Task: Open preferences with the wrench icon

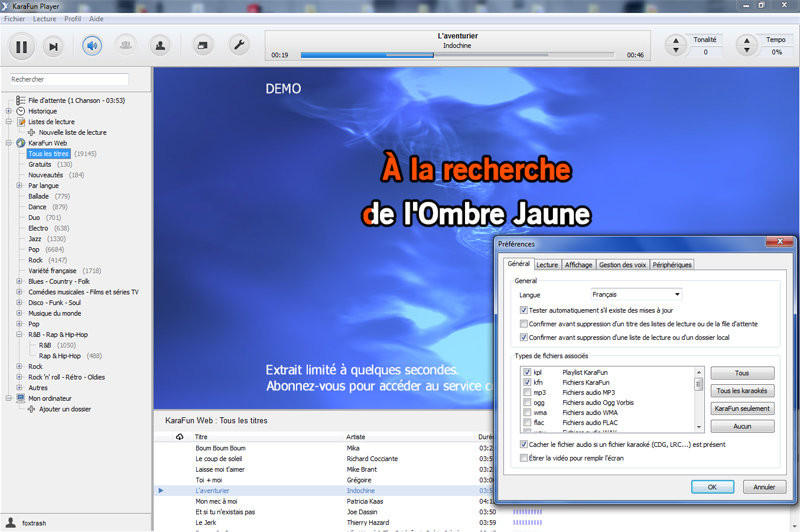Action: [x=238, y=45]
